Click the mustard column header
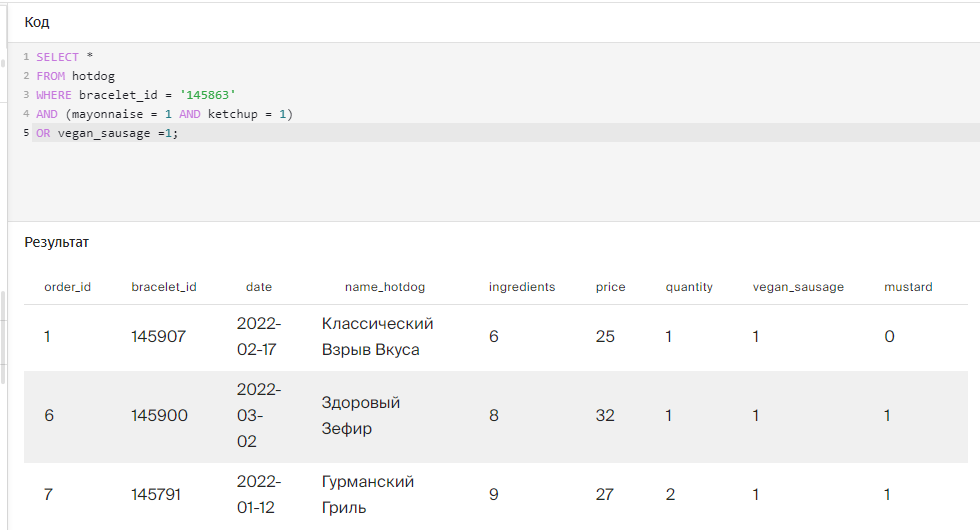 908,287
